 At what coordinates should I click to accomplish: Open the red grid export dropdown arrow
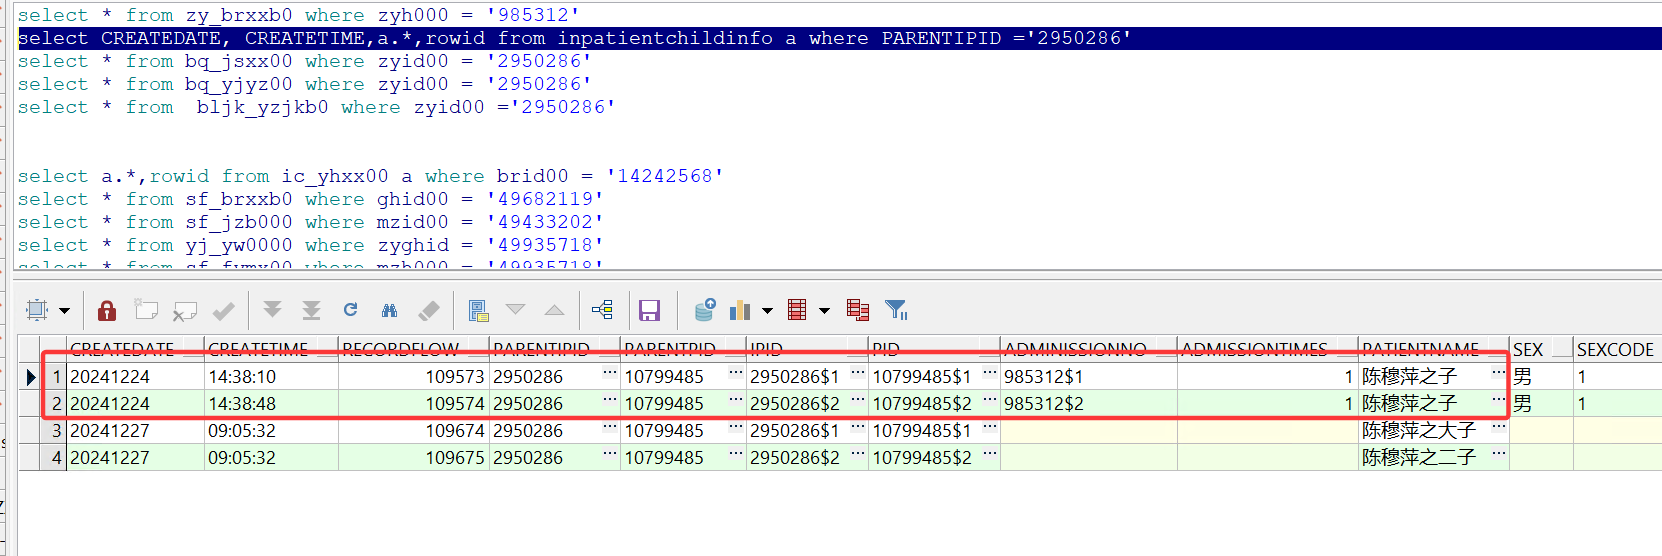point(824,311)
